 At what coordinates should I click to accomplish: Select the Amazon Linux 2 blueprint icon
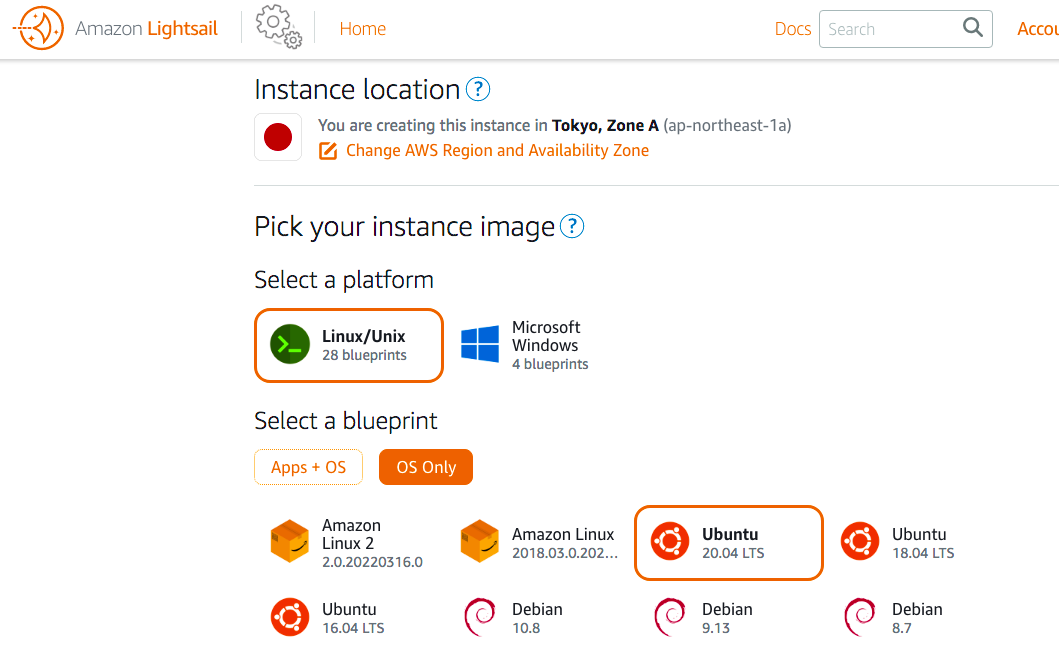coord(290,542)
